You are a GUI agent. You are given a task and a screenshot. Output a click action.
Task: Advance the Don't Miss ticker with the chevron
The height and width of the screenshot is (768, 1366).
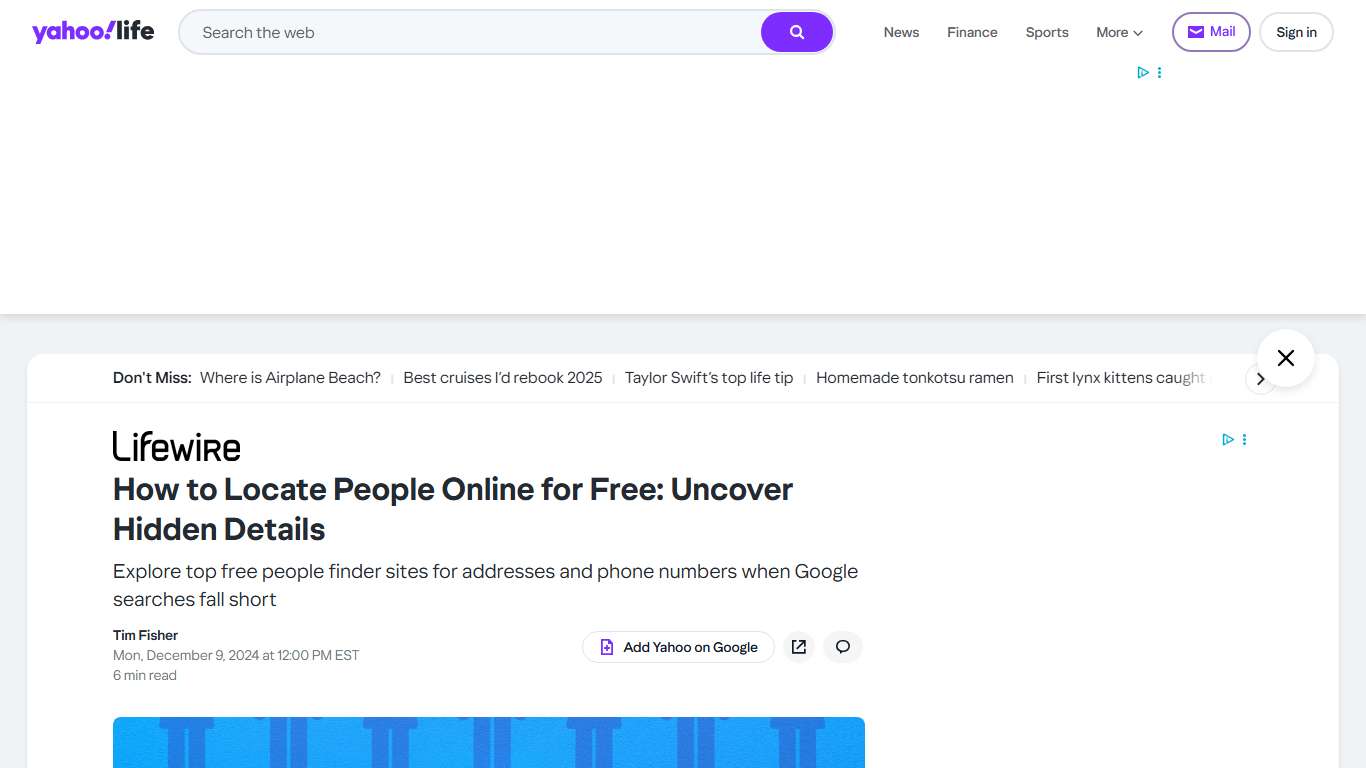pyautogui.click(x=1261, y=379)
